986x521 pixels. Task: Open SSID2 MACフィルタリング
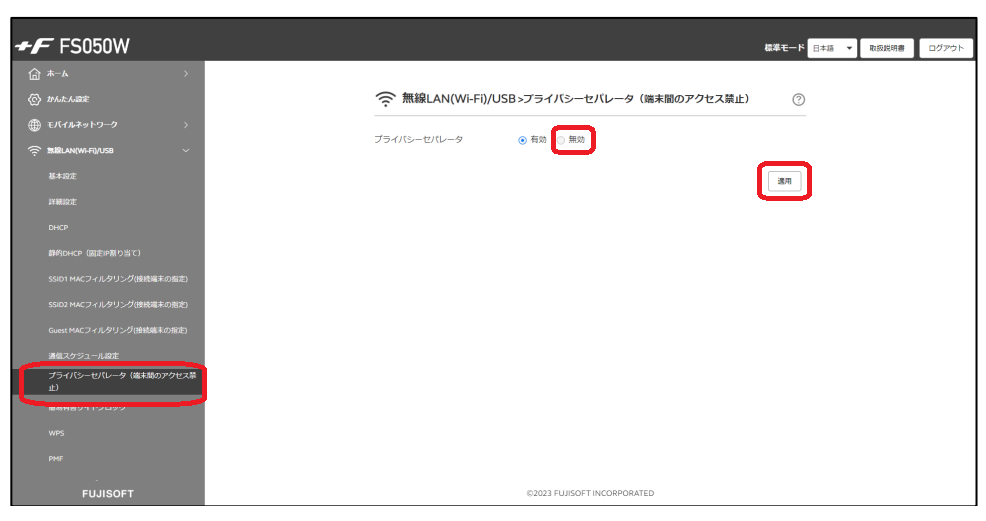click(118, 305)
